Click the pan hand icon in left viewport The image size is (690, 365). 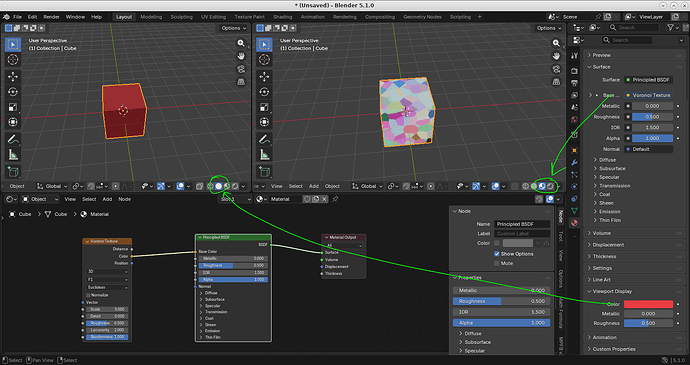point(241,56)
